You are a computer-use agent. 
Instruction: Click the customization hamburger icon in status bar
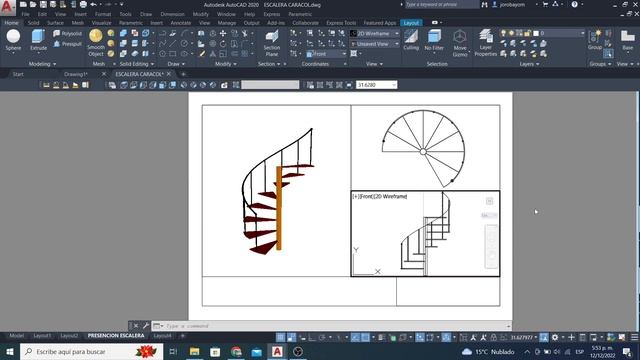[634, 337]
